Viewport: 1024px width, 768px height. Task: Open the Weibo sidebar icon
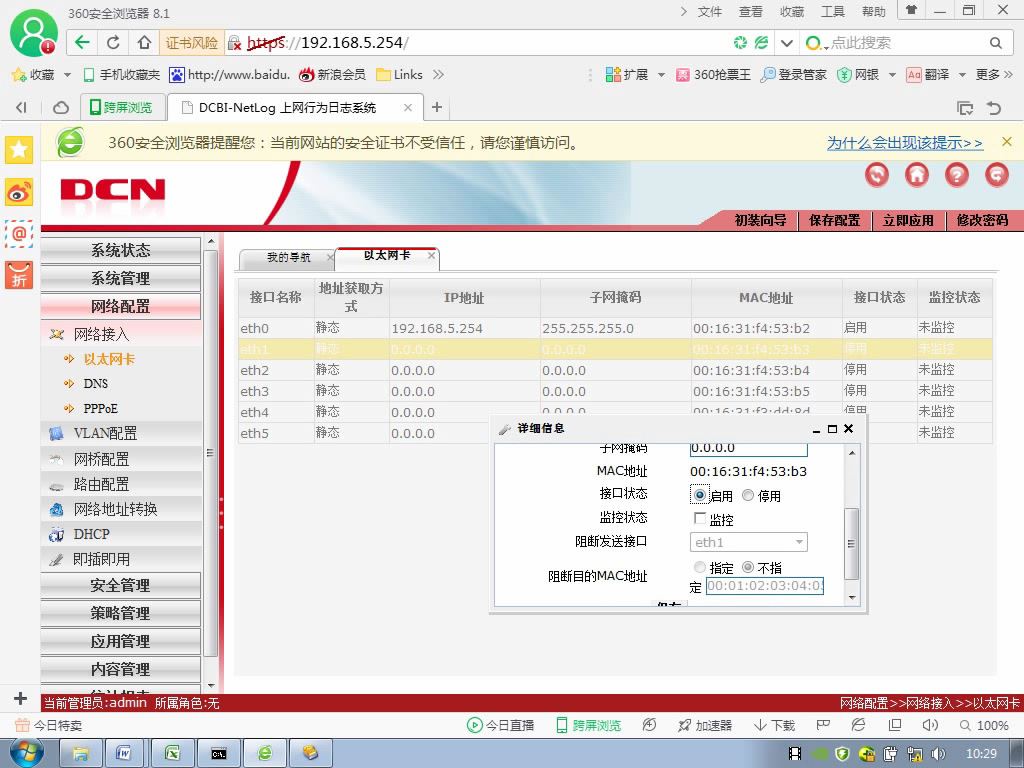[19, 192]
